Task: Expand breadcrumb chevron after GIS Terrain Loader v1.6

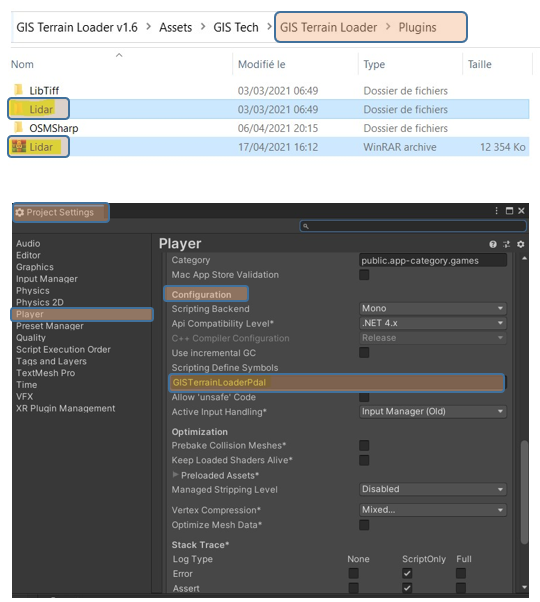Action: tap(148, 27)
